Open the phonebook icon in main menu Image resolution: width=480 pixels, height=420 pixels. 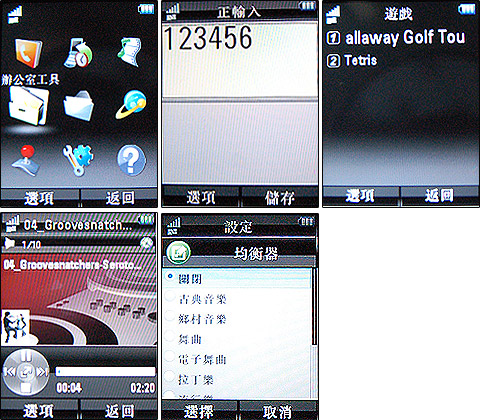click(x=29, y=53)
